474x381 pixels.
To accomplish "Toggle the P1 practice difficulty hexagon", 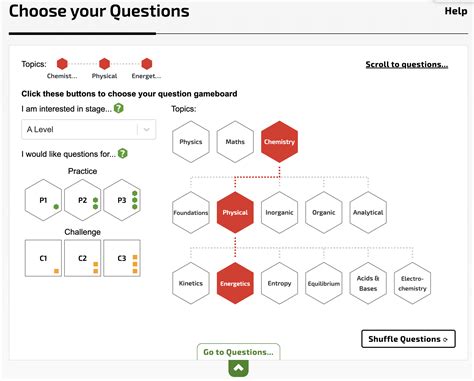I will 43,200.
